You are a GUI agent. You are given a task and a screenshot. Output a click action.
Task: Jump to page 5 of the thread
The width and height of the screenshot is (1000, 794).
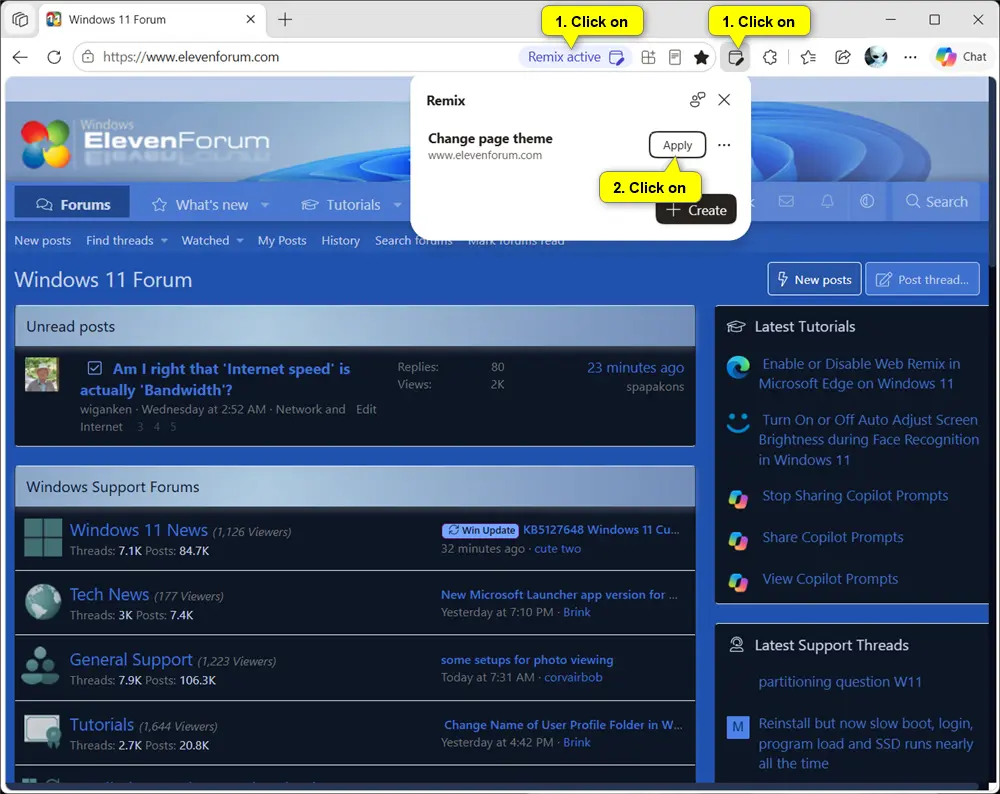[x=173, y=427]
